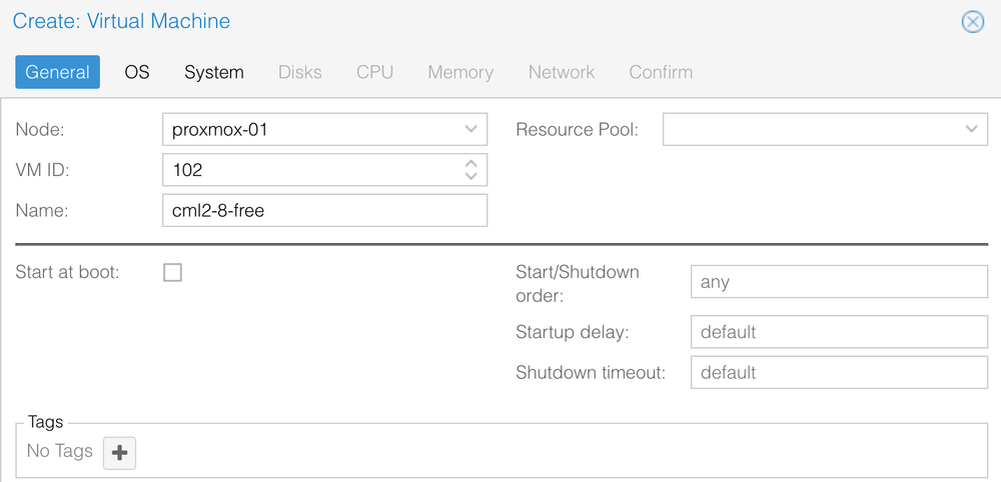
Task: Jump to the Confirm tab
Action: pyautogui.click(x=660, y=72)
